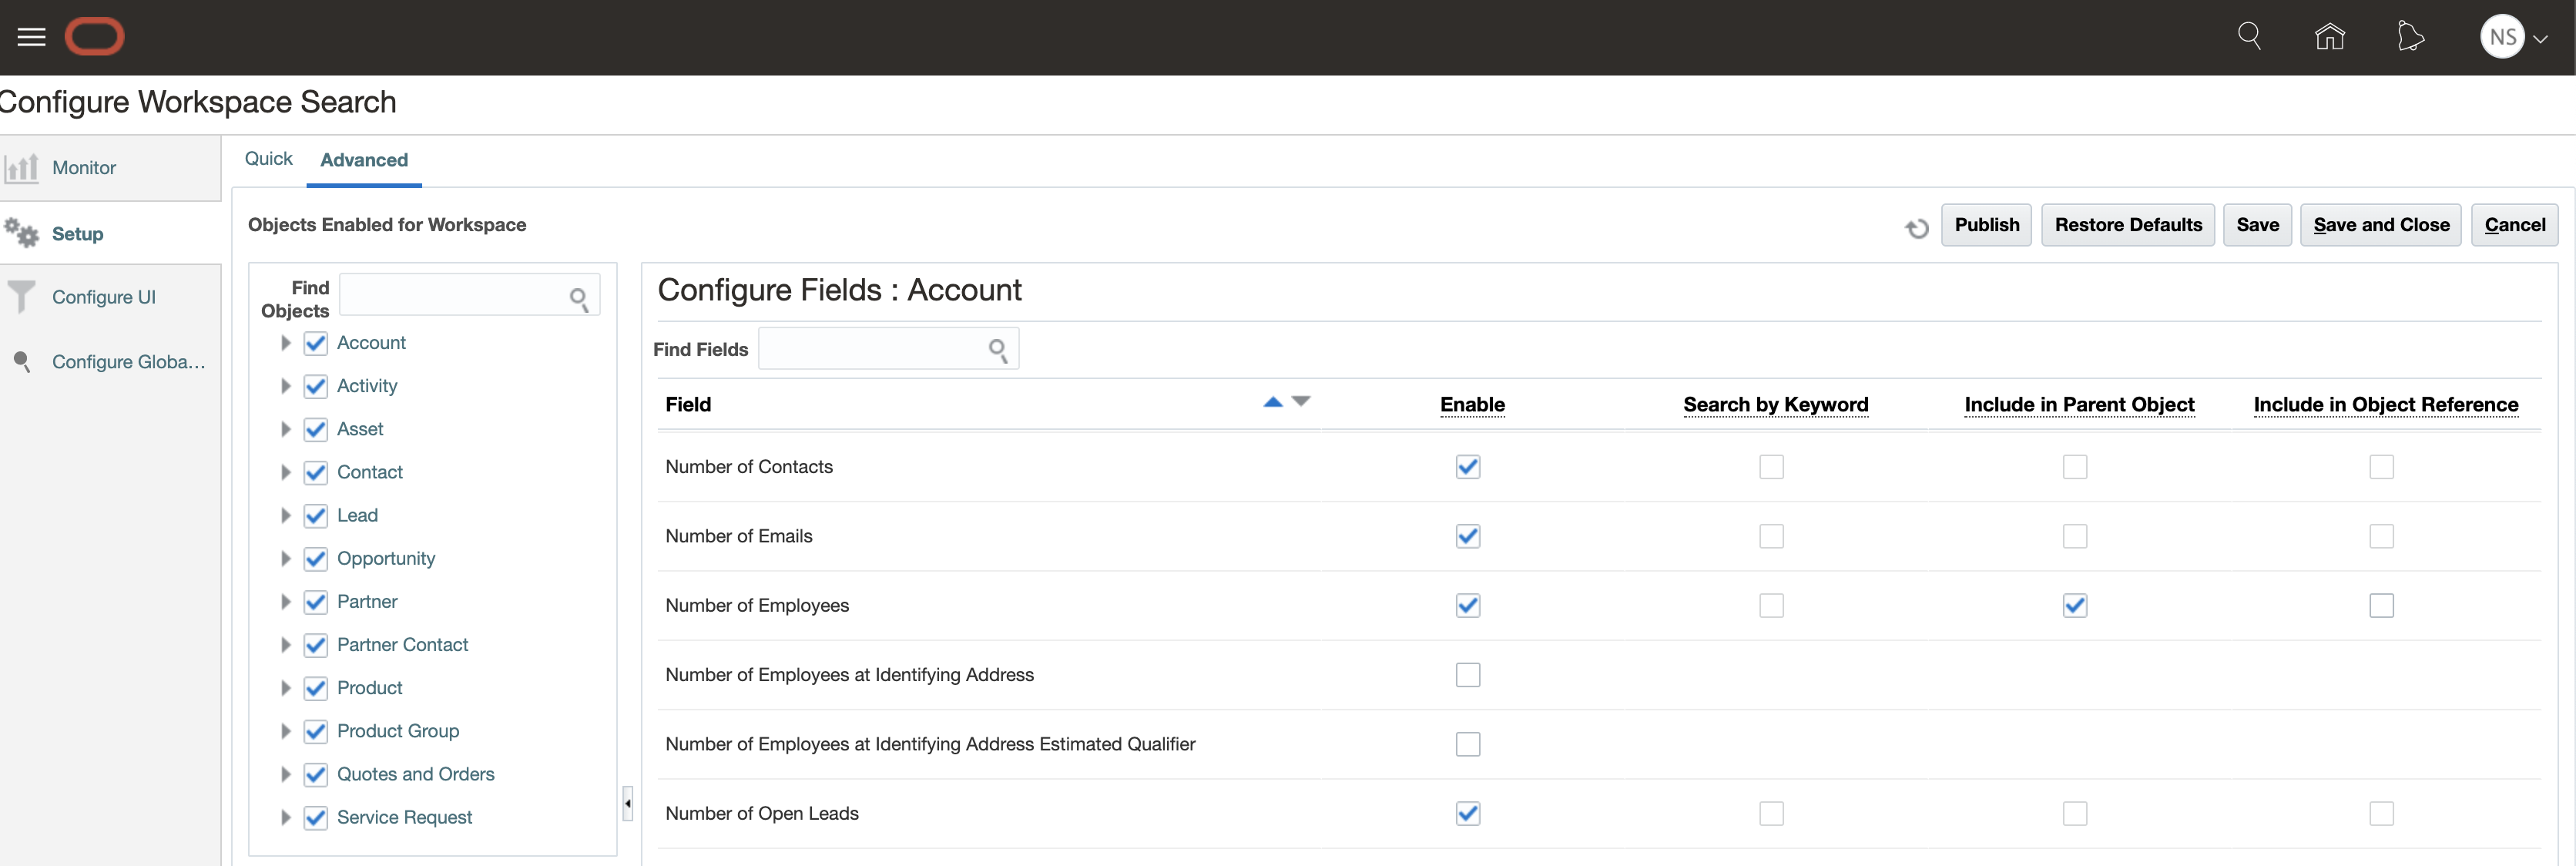Click the Oracle logo icon
Image resolution: width=2576 pixels, height=866 pixels.
tap(94, 37)
